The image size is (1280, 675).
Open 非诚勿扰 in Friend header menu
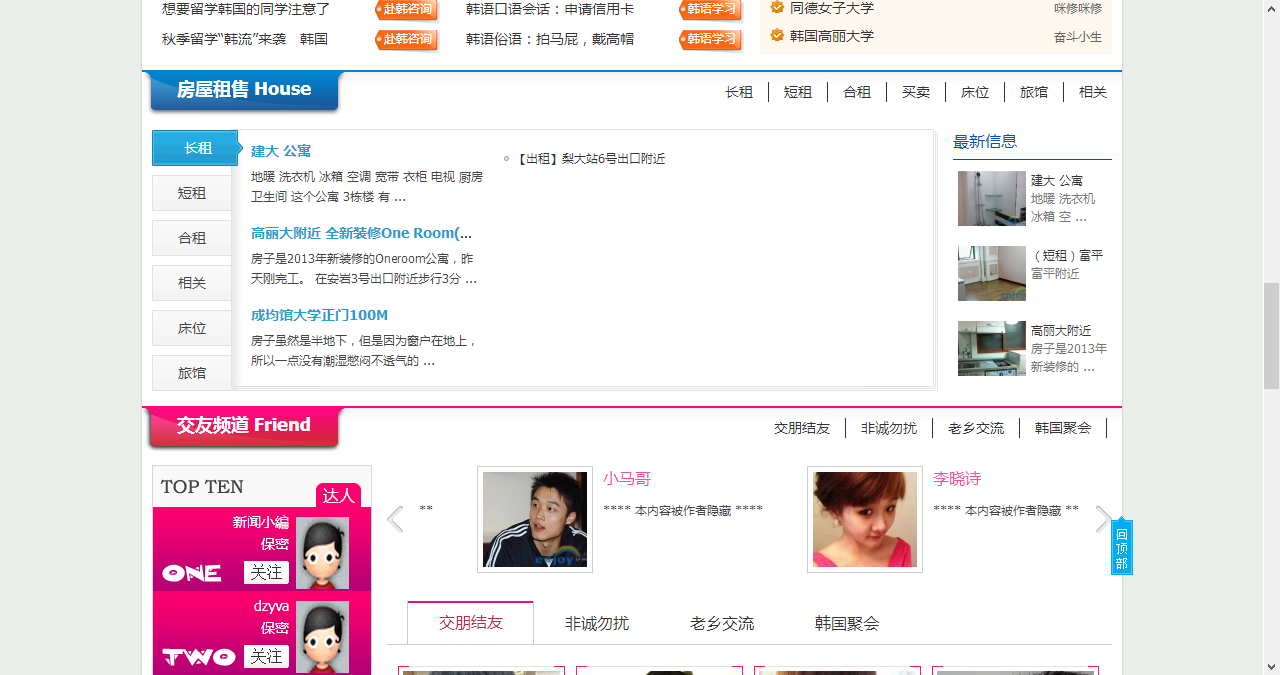coord(889,428)
